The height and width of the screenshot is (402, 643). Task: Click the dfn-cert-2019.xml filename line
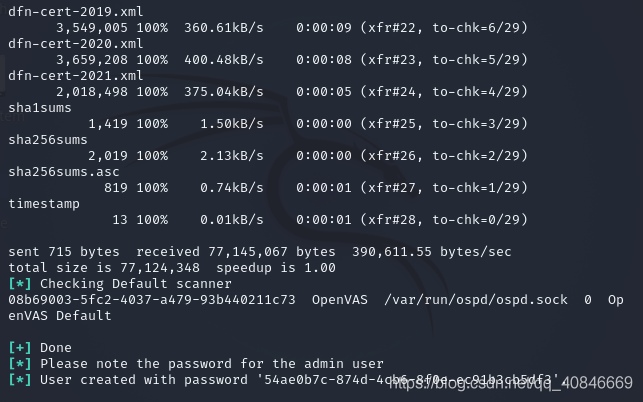pyautogui.click(x=76, y=11)
